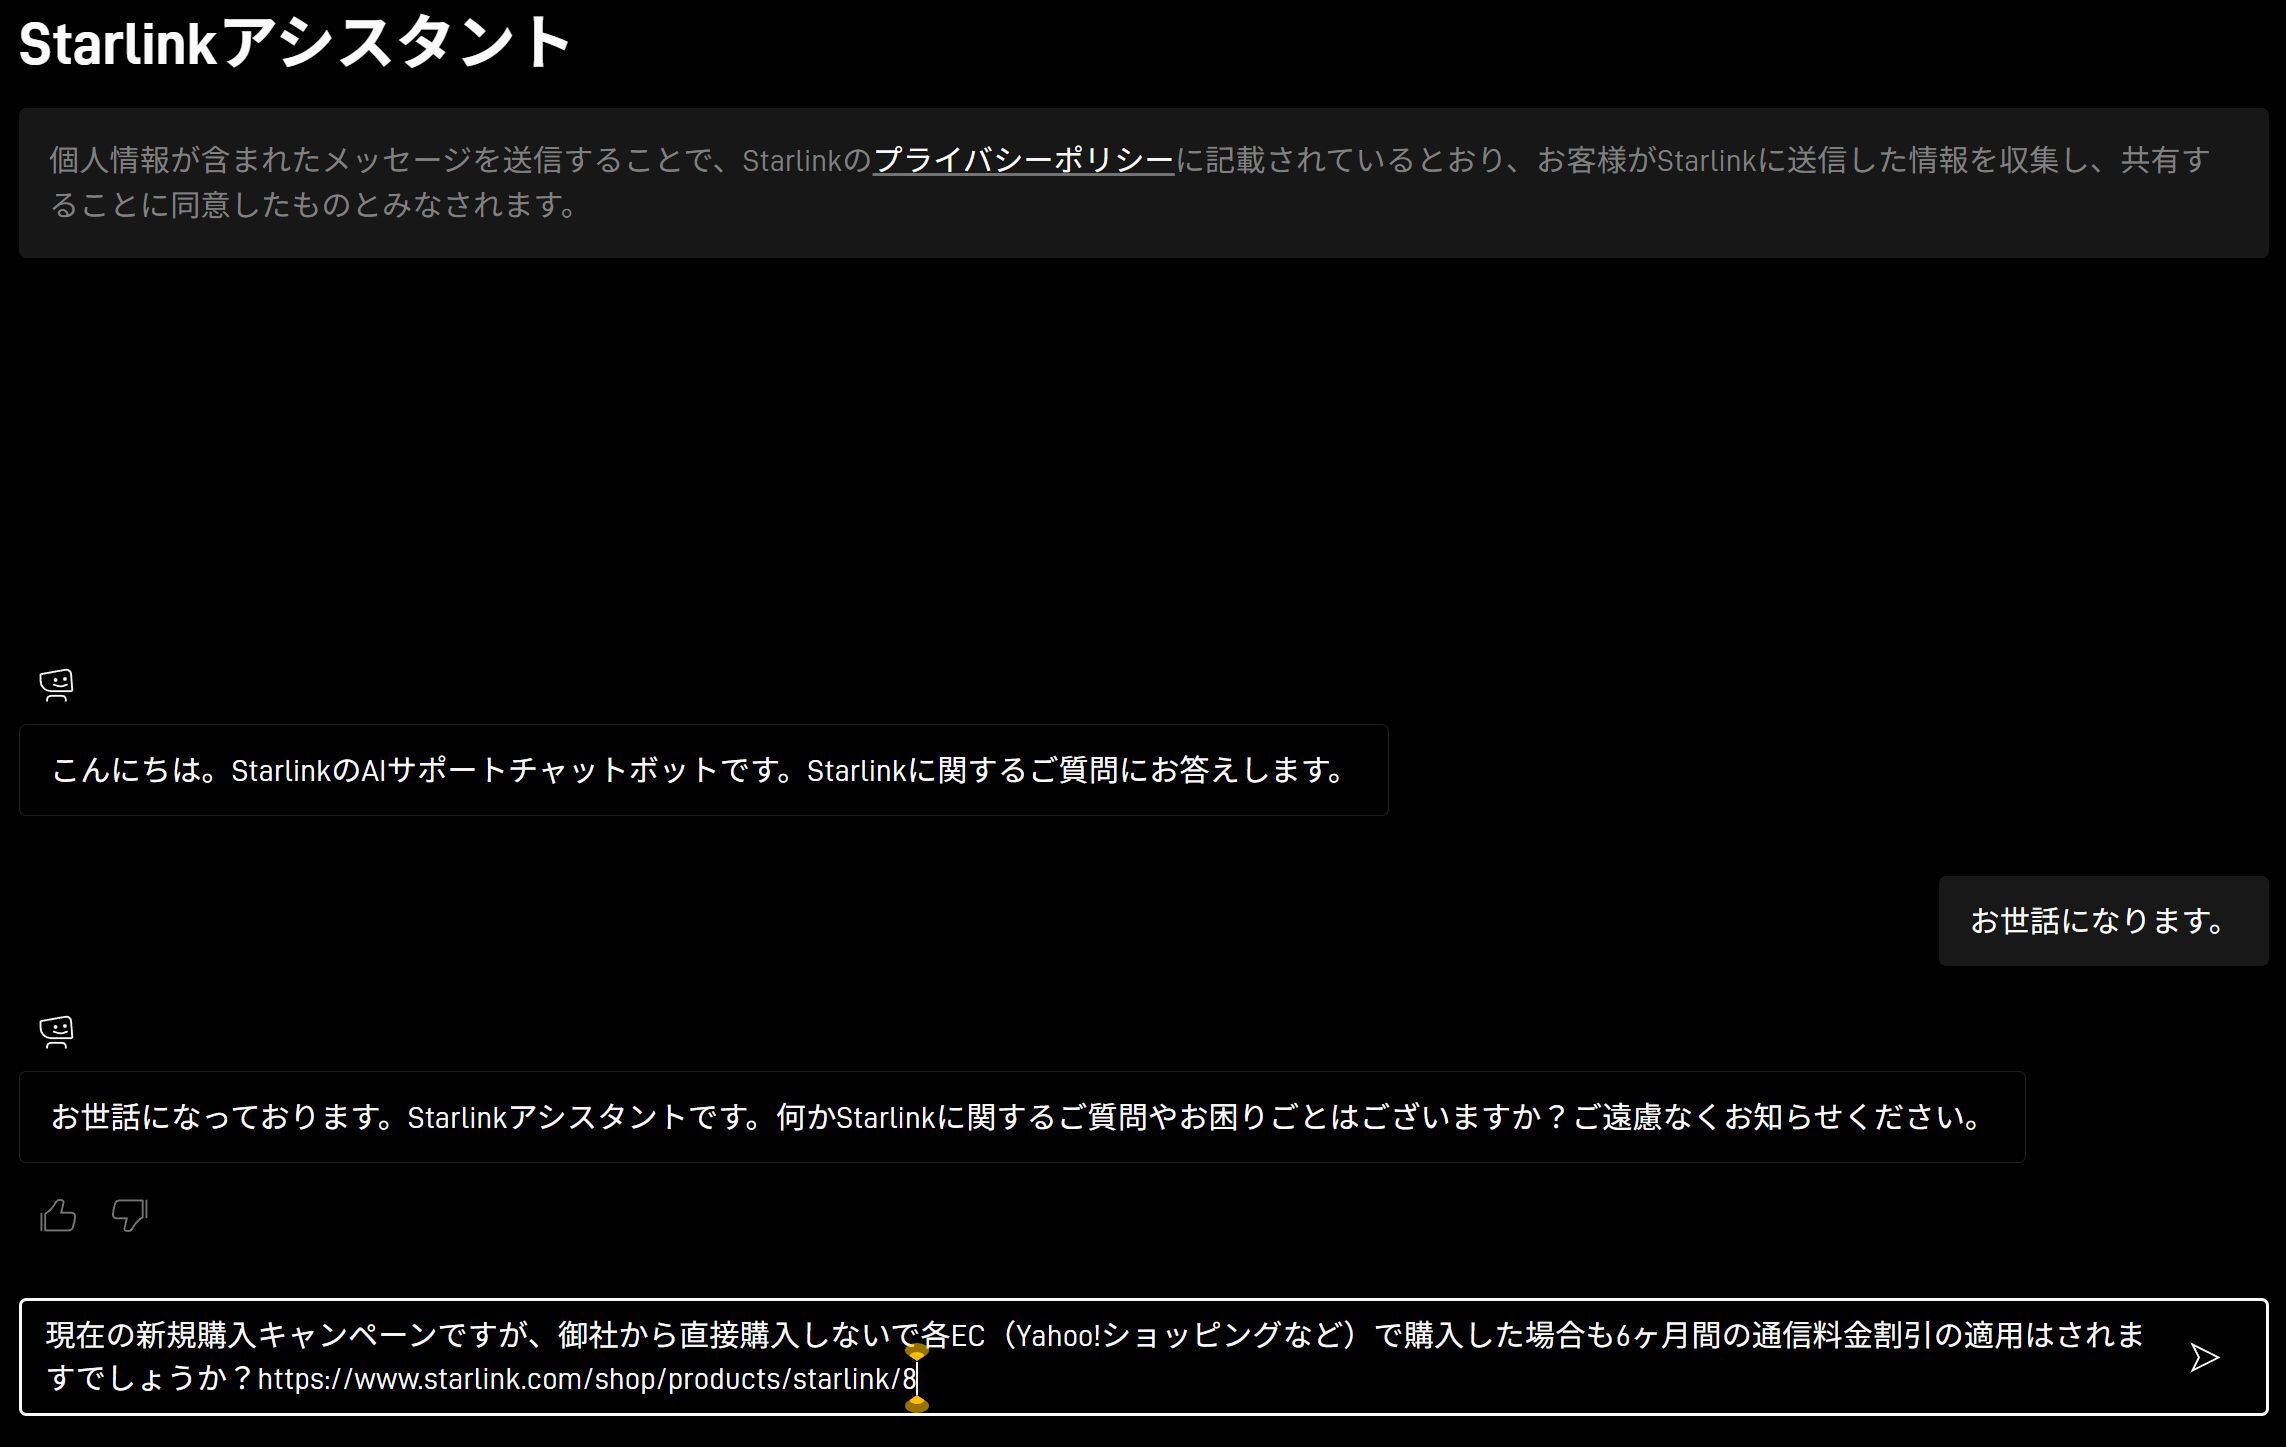Click the こんにちは greeting message bubble
2286x1447 pixels.
(702, 770)
